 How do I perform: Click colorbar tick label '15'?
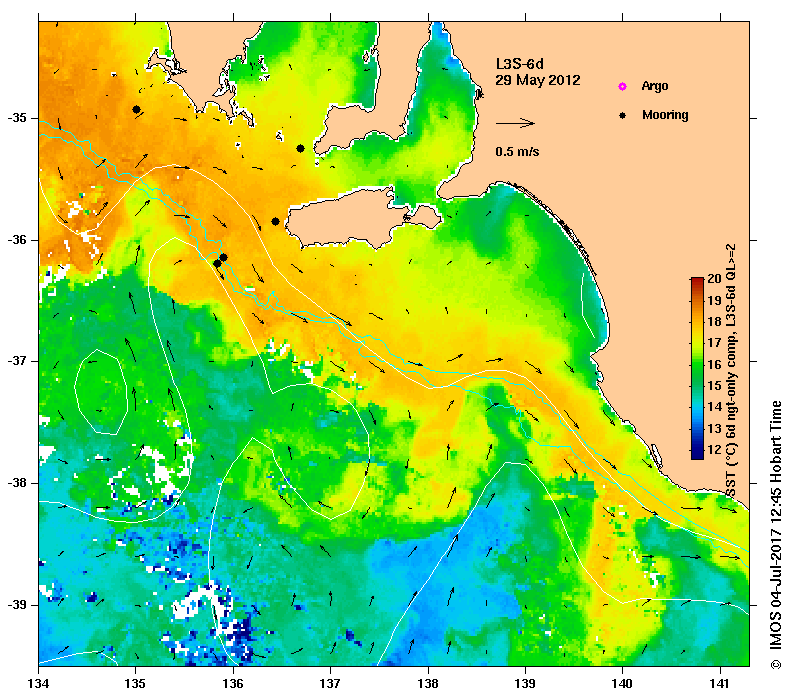pos(714,386)
